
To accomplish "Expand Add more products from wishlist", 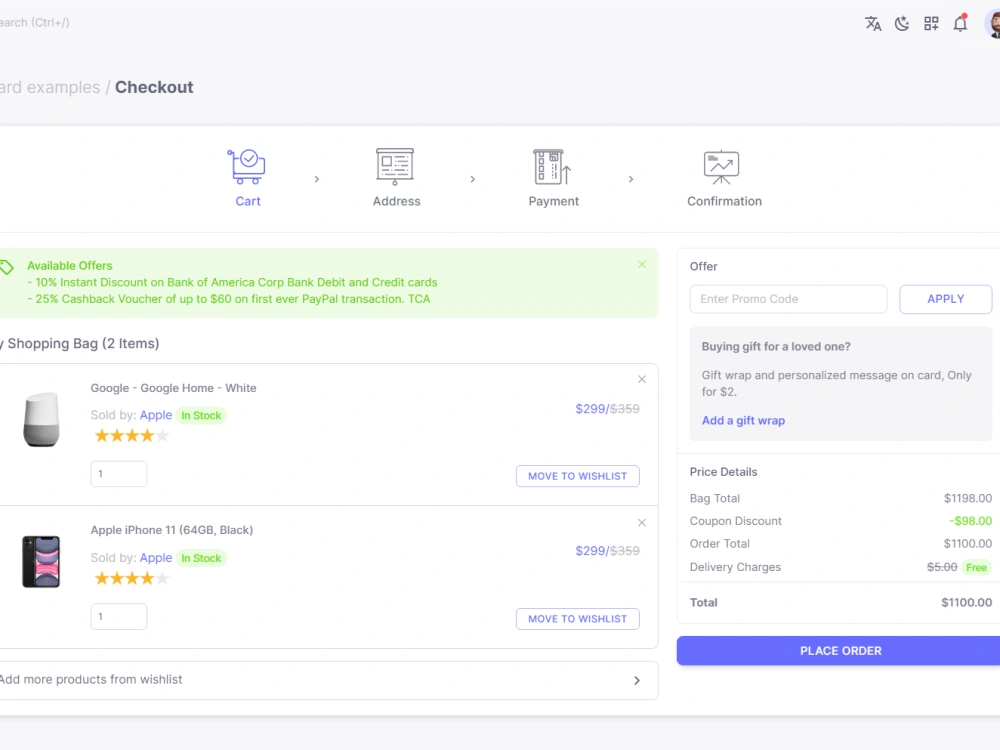I will tap(328, 680).
